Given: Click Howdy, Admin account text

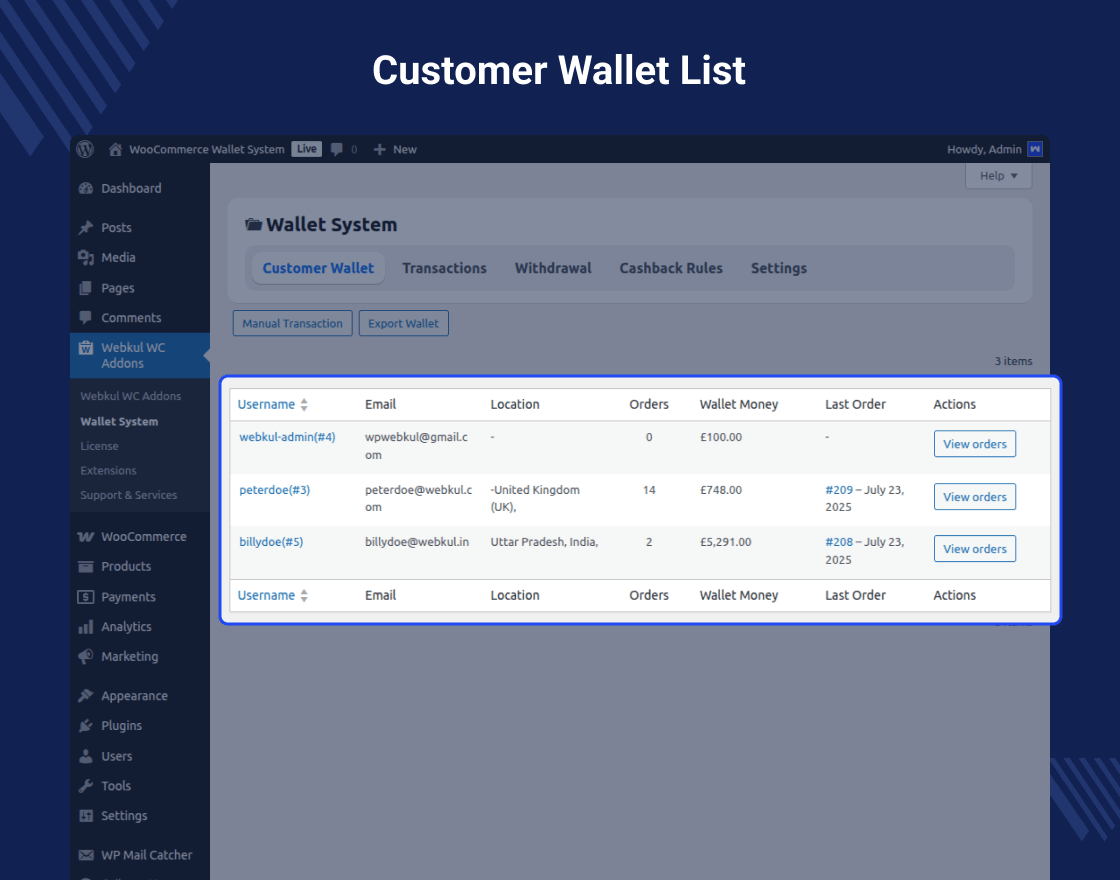Looking at the screenshot, I should [984, 149].
